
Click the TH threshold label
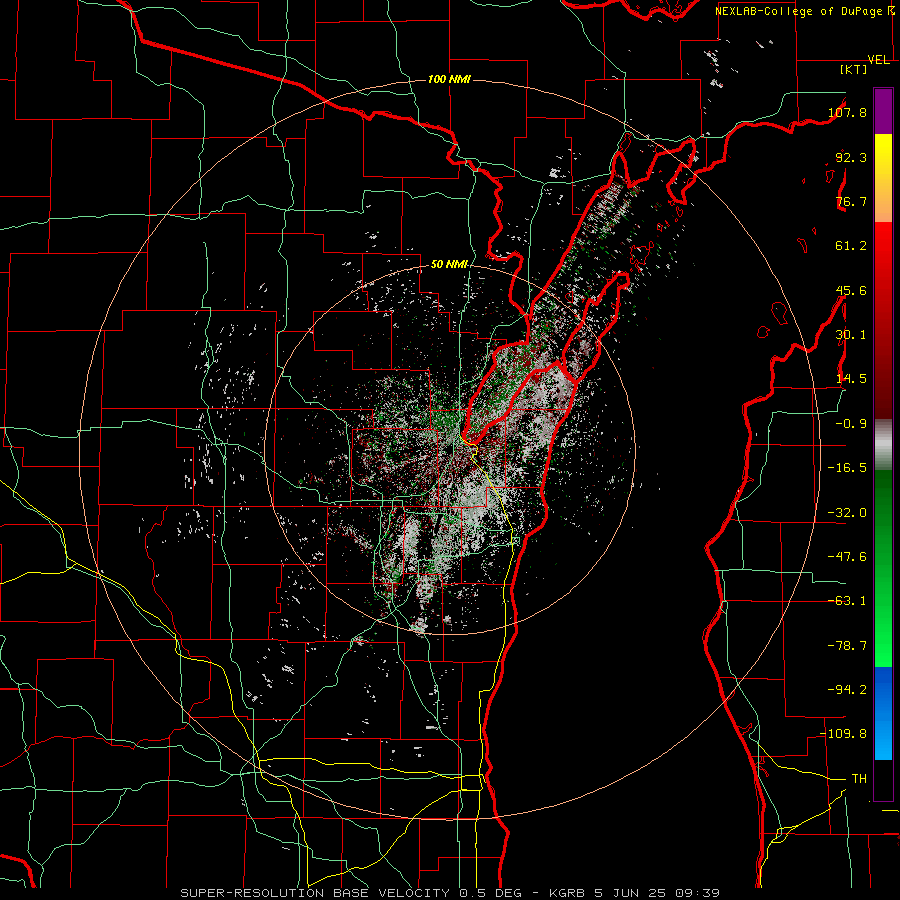point(859,779)
